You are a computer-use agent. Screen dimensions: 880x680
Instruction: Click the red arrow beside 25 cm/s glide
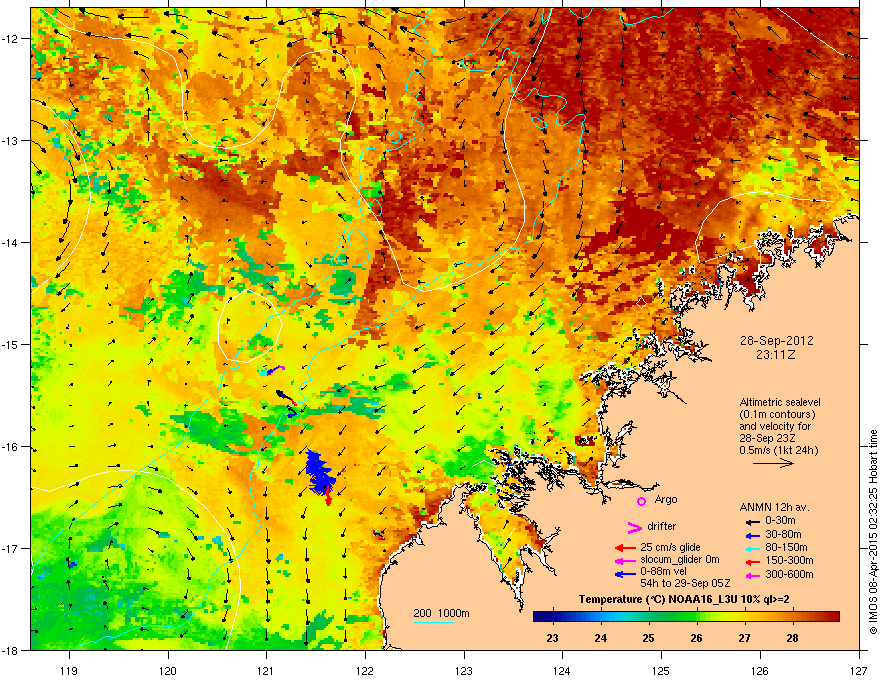(625, 548)
